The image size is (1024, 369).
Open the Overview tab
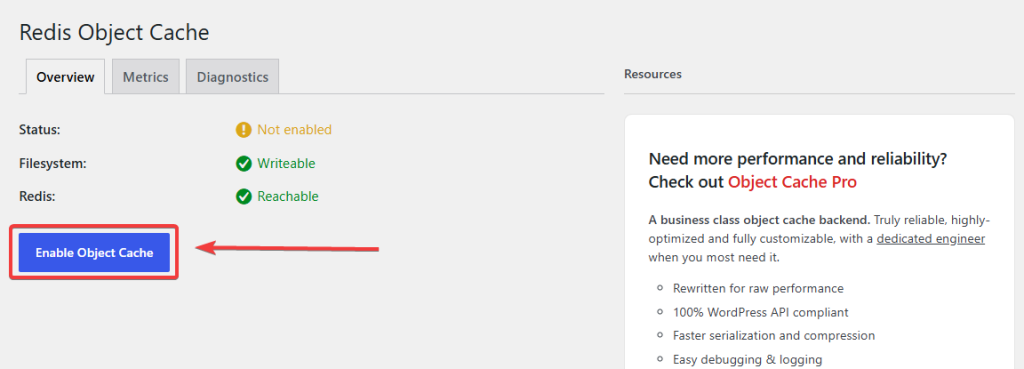[x=65, y=77]
